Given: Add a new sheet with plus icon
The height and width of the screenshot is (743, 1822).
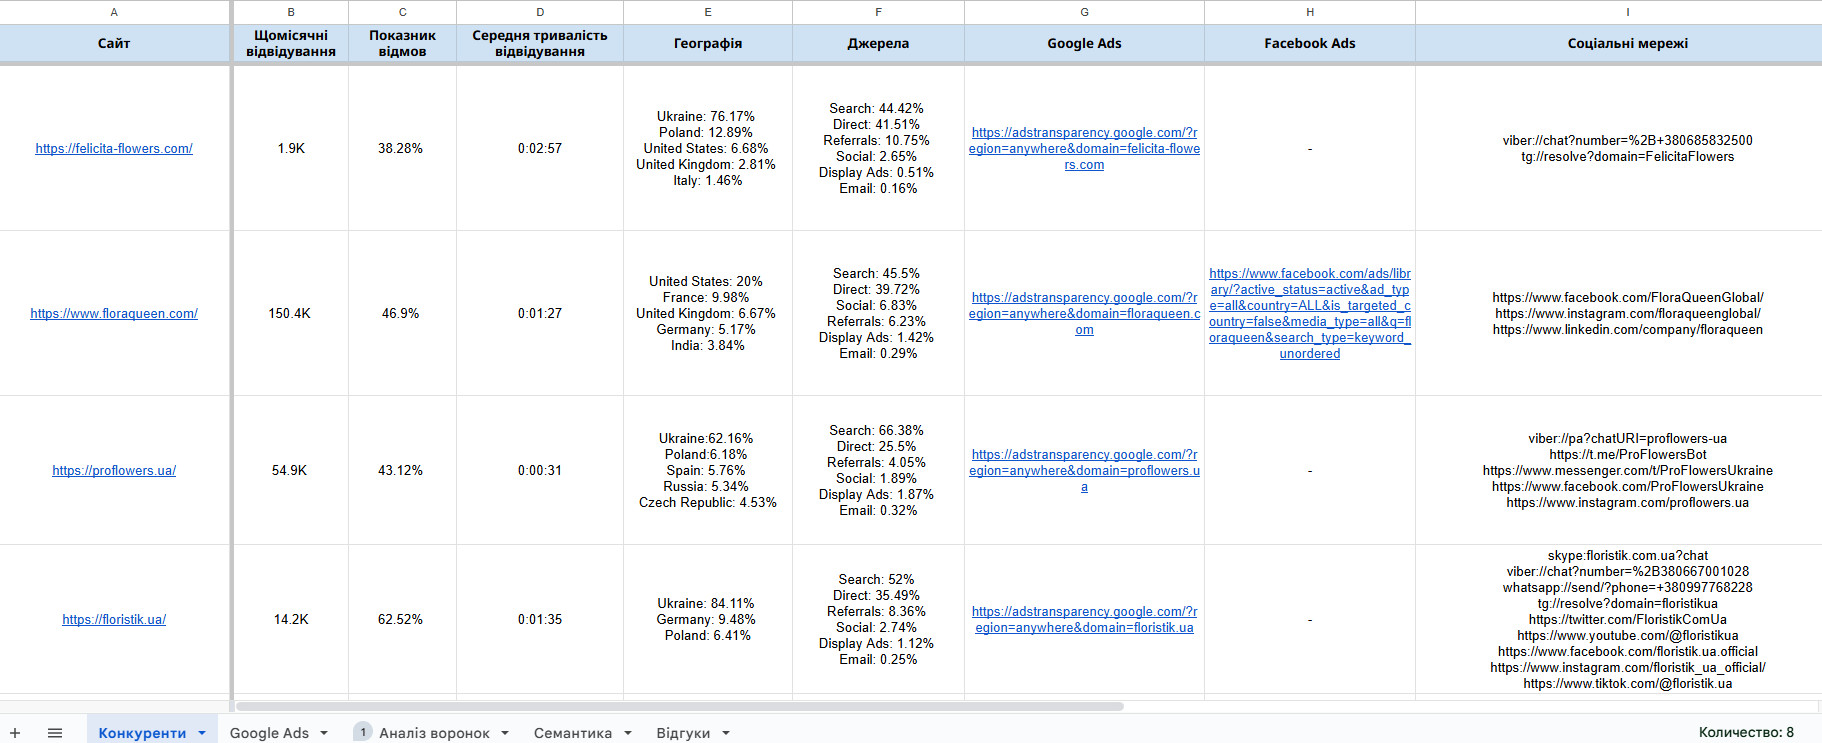Looking at the screenshot, I should click(15, 733).
